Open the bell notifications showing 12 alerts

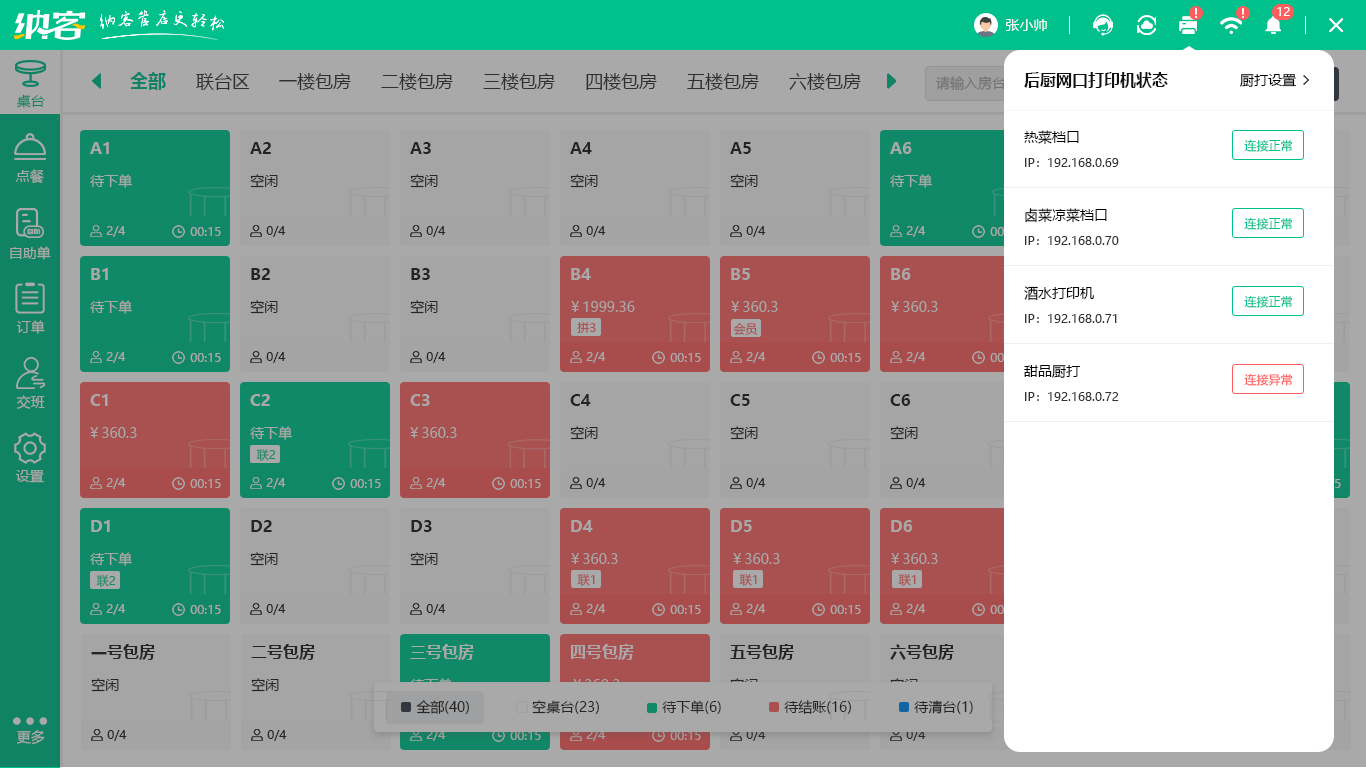coord(1273,25)
